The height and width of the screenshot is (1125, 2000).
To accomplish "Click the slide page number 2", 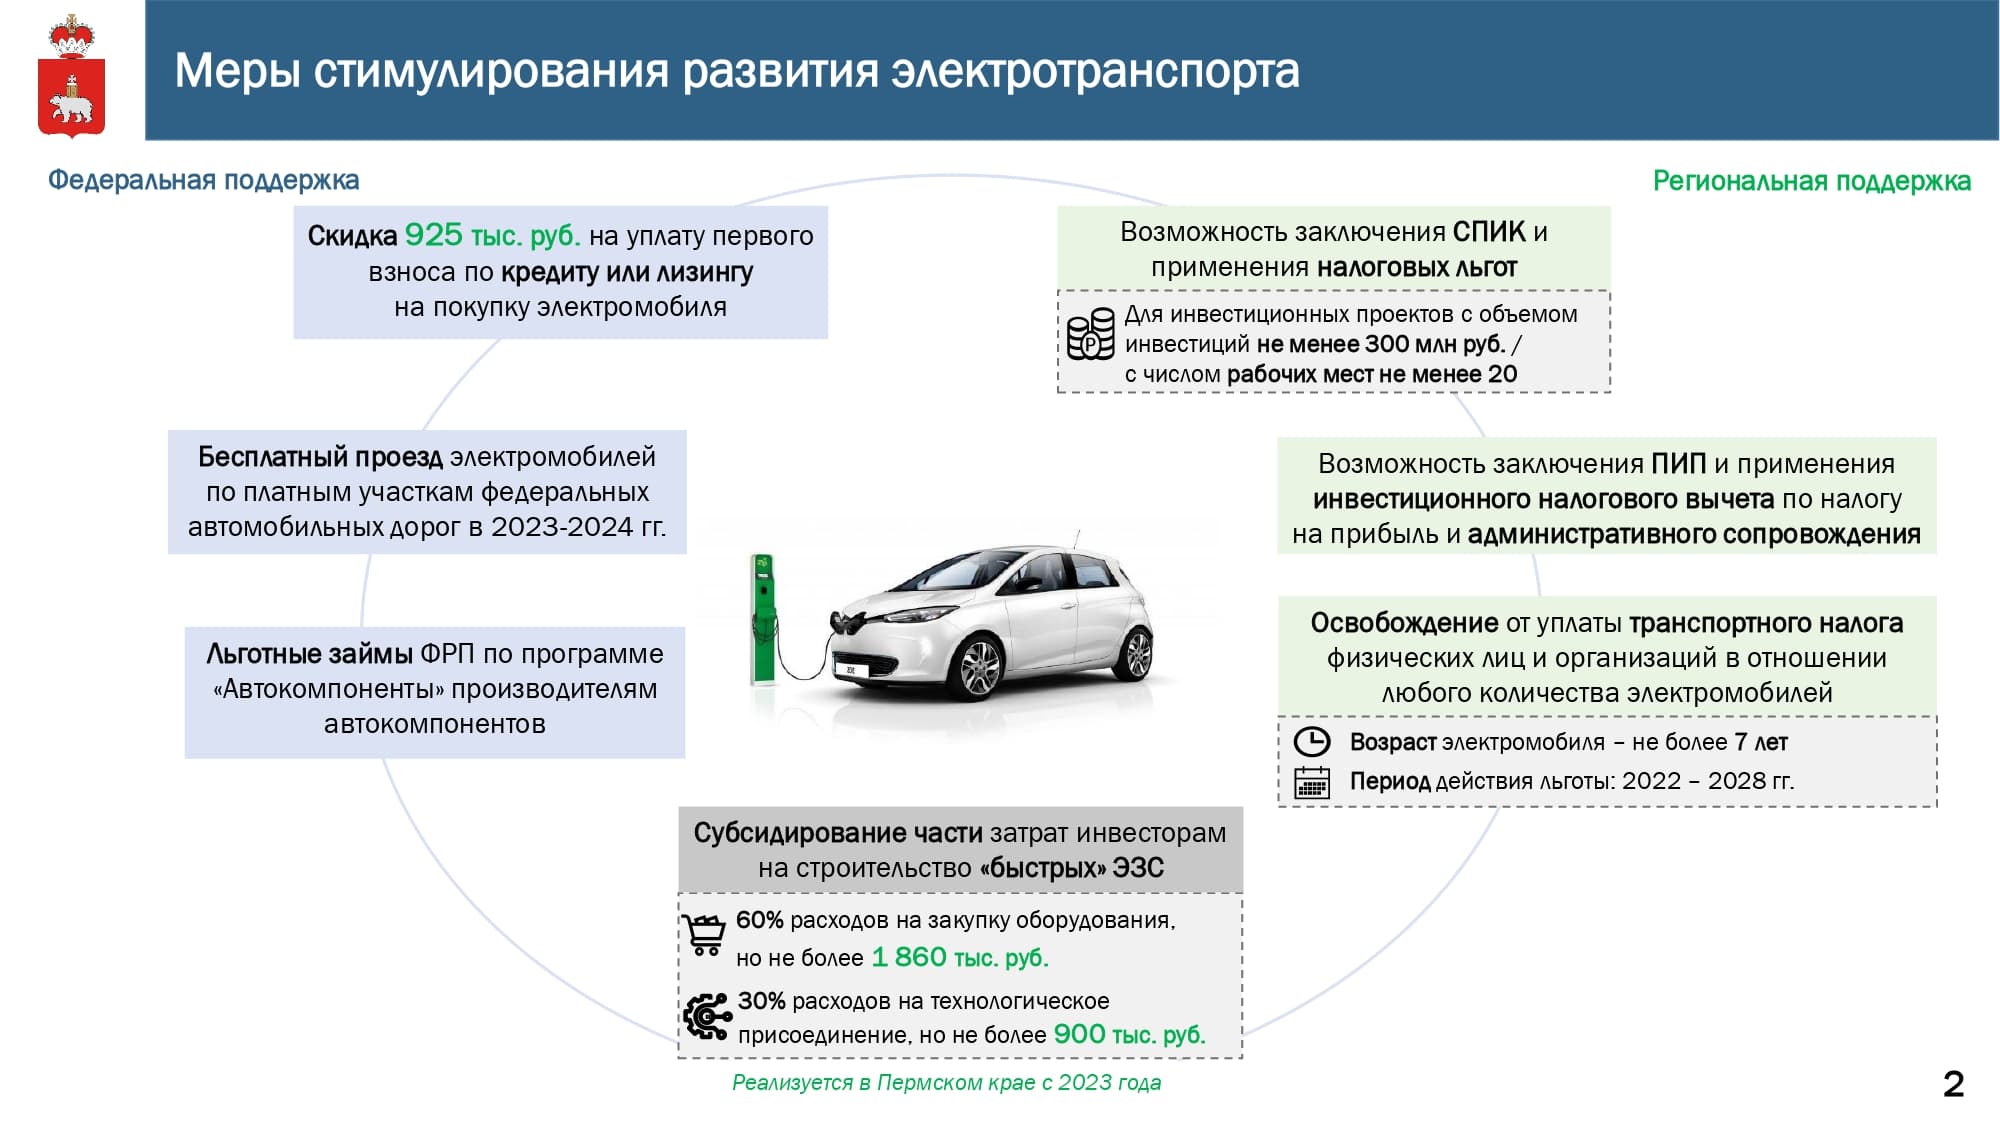I will tap(1952, 1084).
